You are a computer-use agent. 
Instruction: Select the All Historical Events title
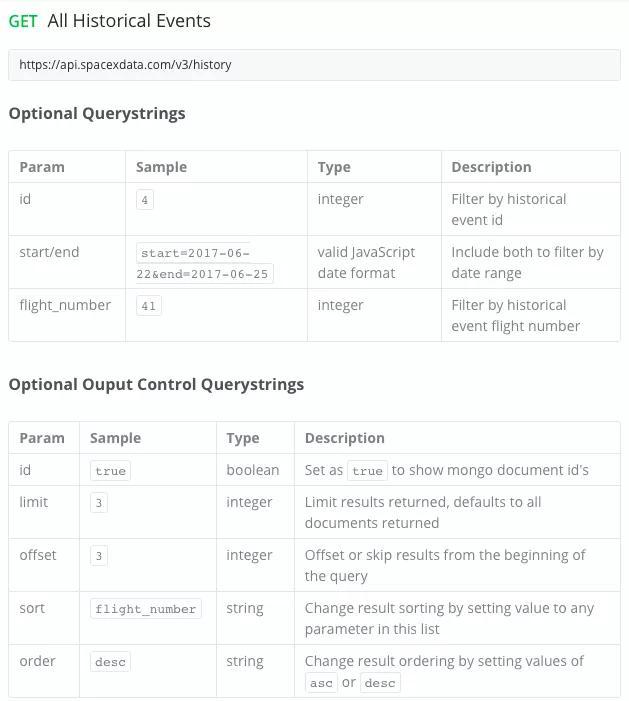coord(129,21)
